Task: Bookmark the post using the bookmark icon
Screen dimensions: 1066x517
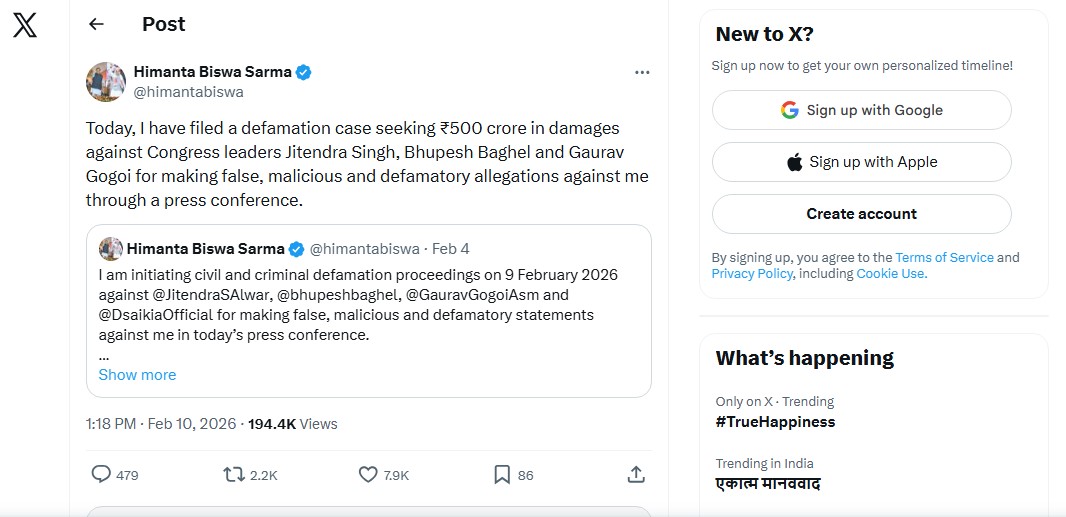Action: click(x=502, y=475)
